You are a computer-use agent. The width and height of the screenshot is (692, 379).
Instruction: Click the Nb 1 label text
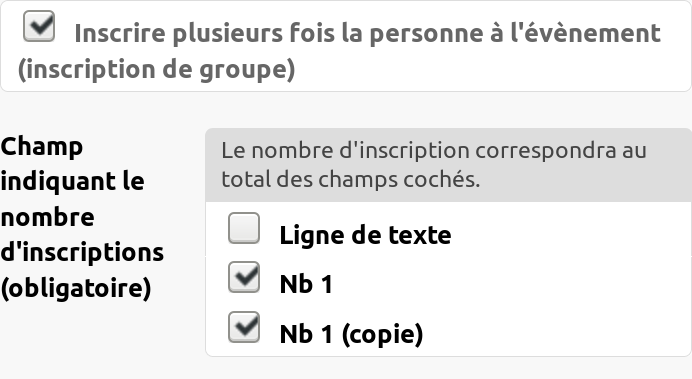(306, 284)
